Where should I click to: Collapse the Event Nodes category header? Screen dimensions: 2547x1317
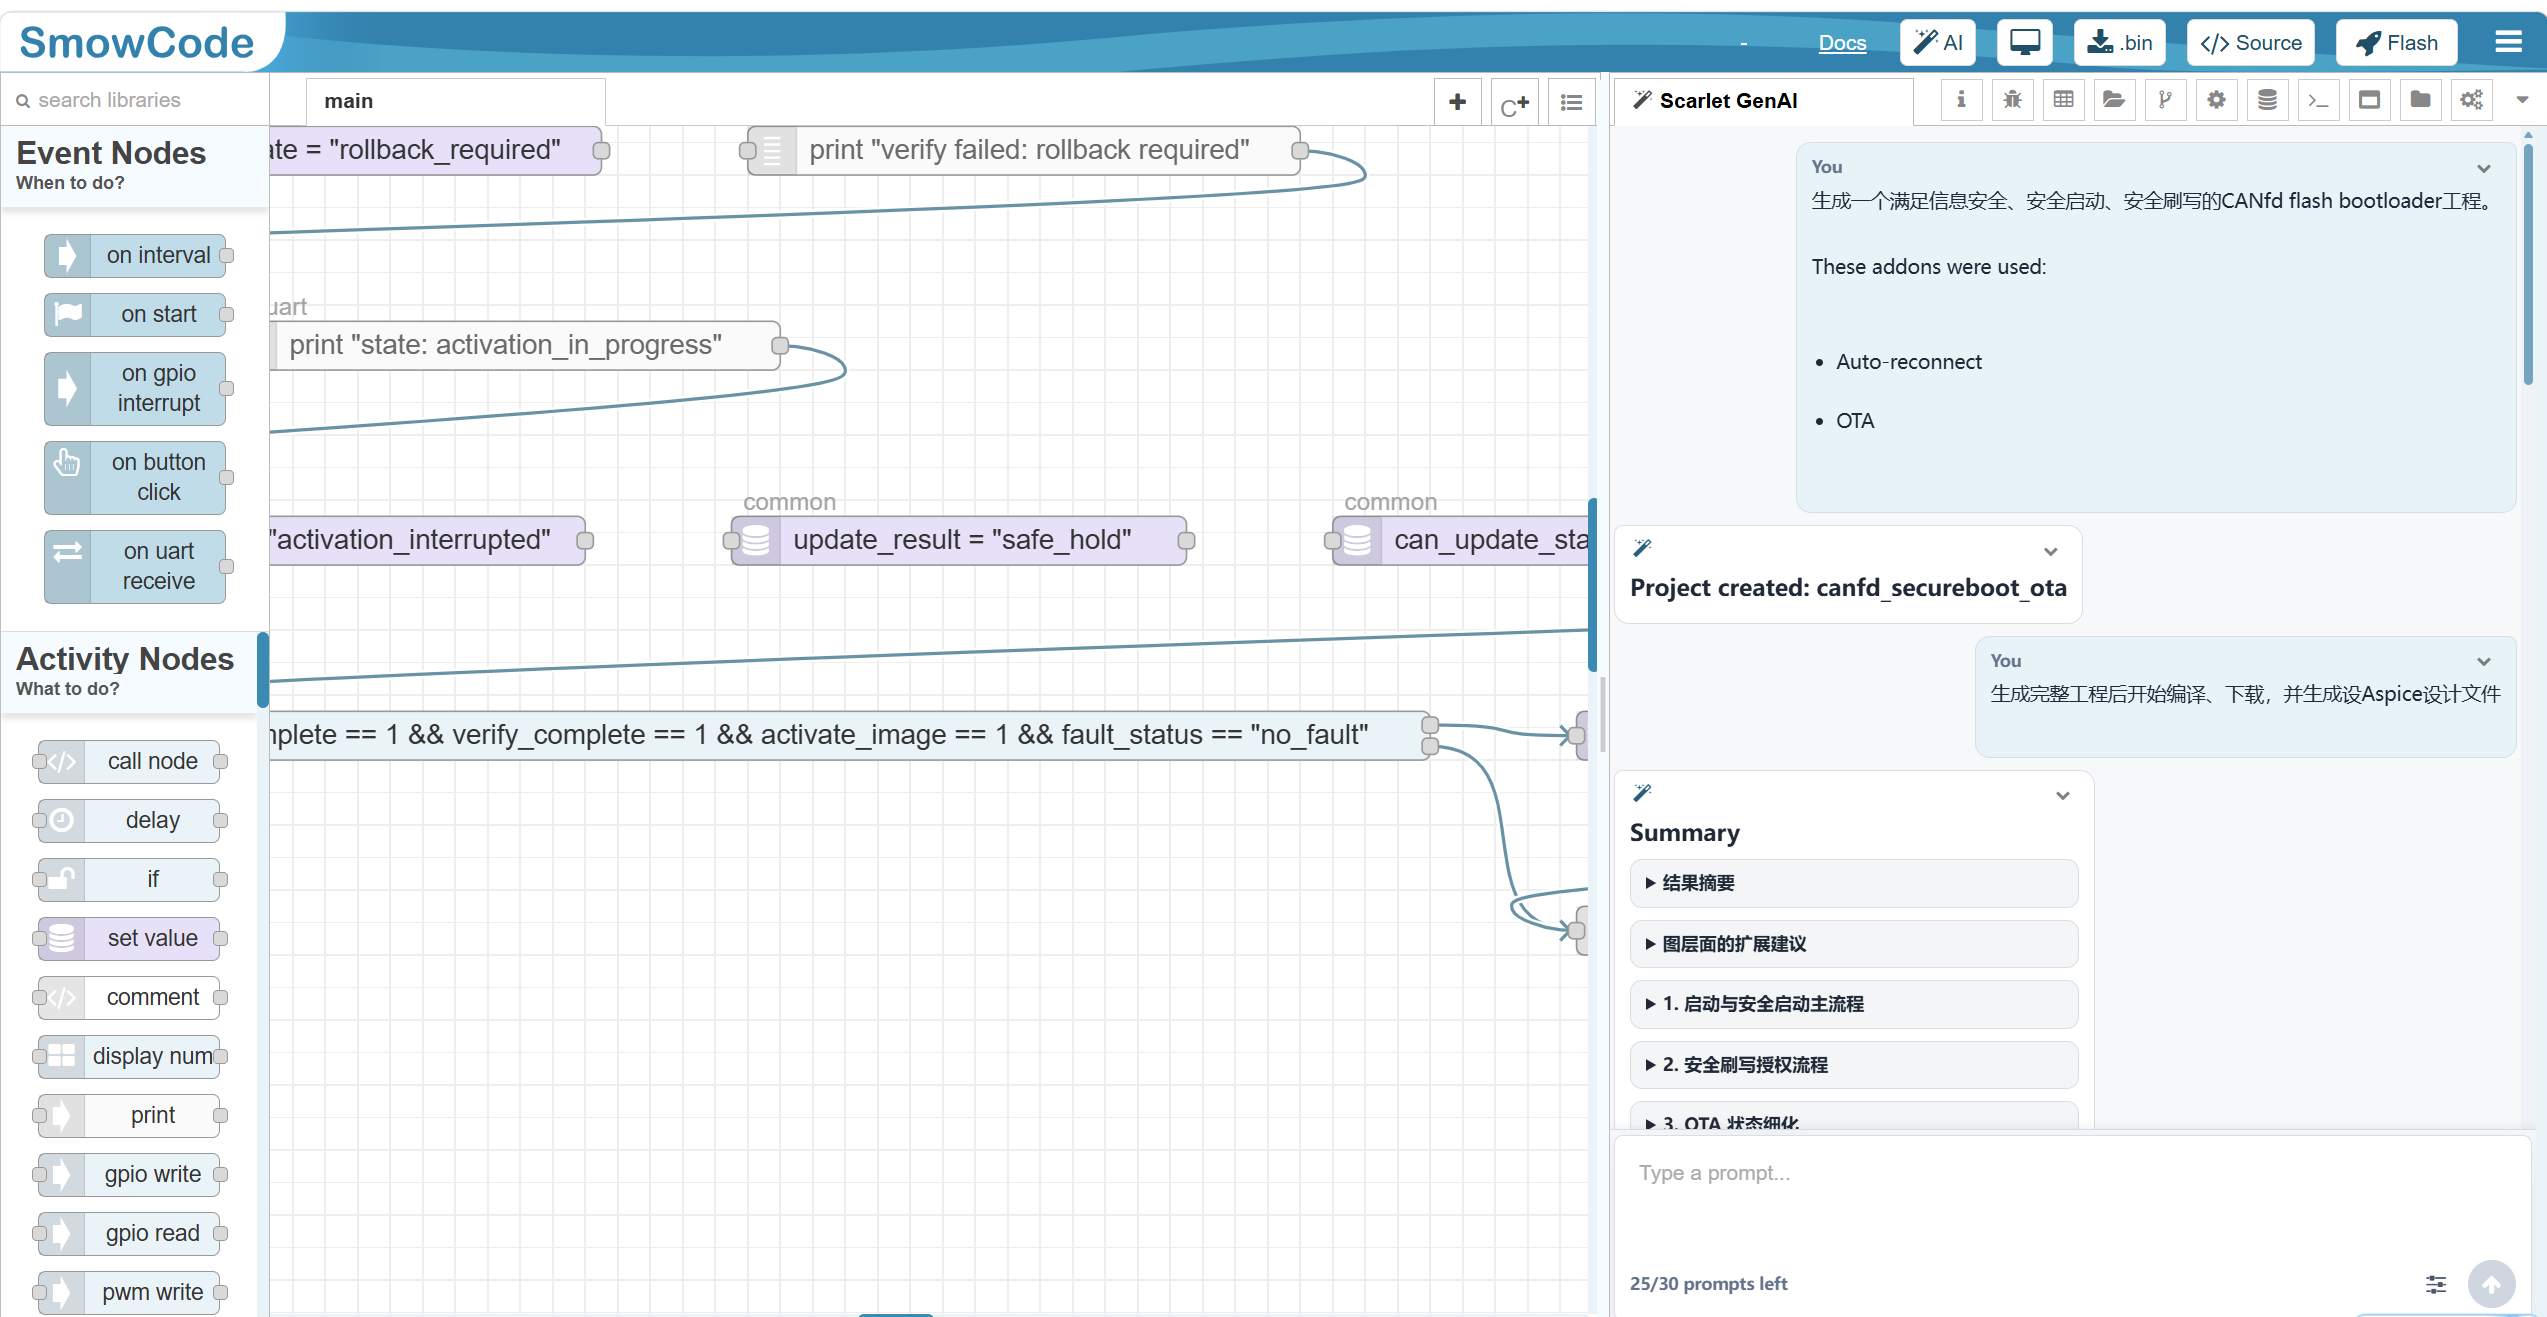[x=134, y=166]
